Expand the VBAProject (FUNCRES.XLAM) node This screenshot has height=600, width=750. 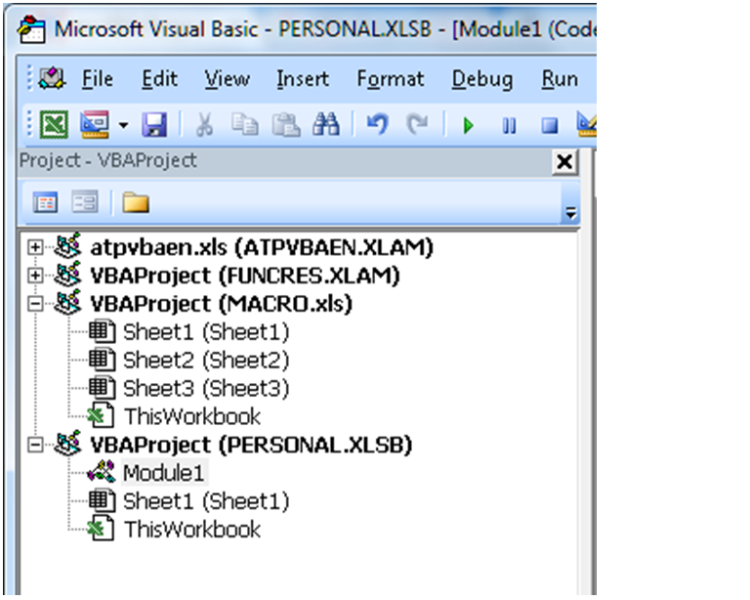coord(37,275)
